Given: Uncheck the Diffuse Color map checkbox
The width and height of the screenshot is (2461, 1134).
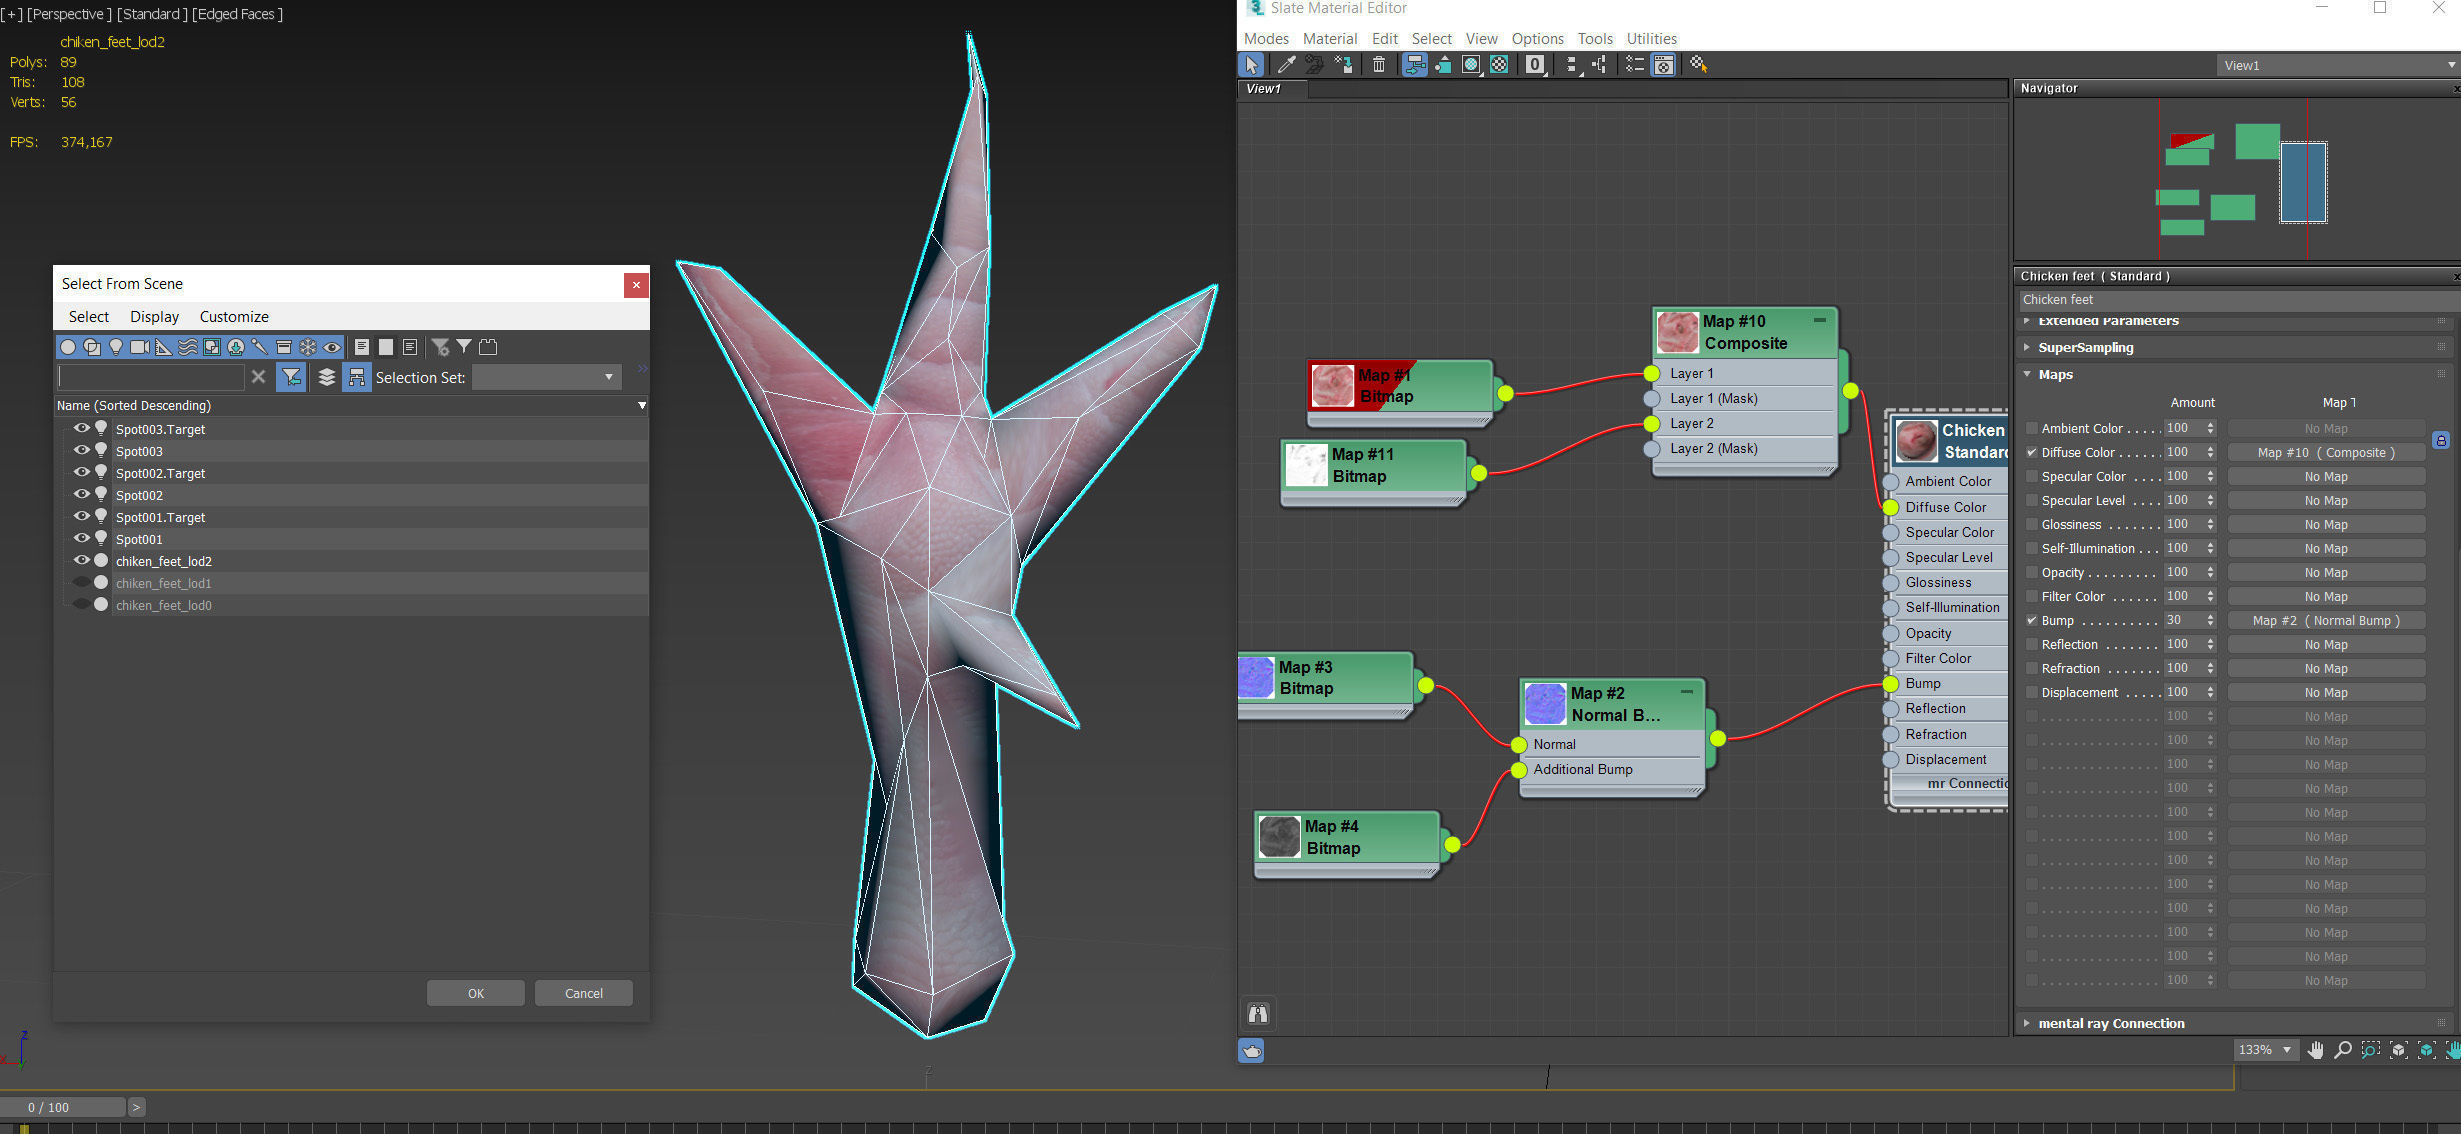Looking at the screenshot, I should (2031, 452).
